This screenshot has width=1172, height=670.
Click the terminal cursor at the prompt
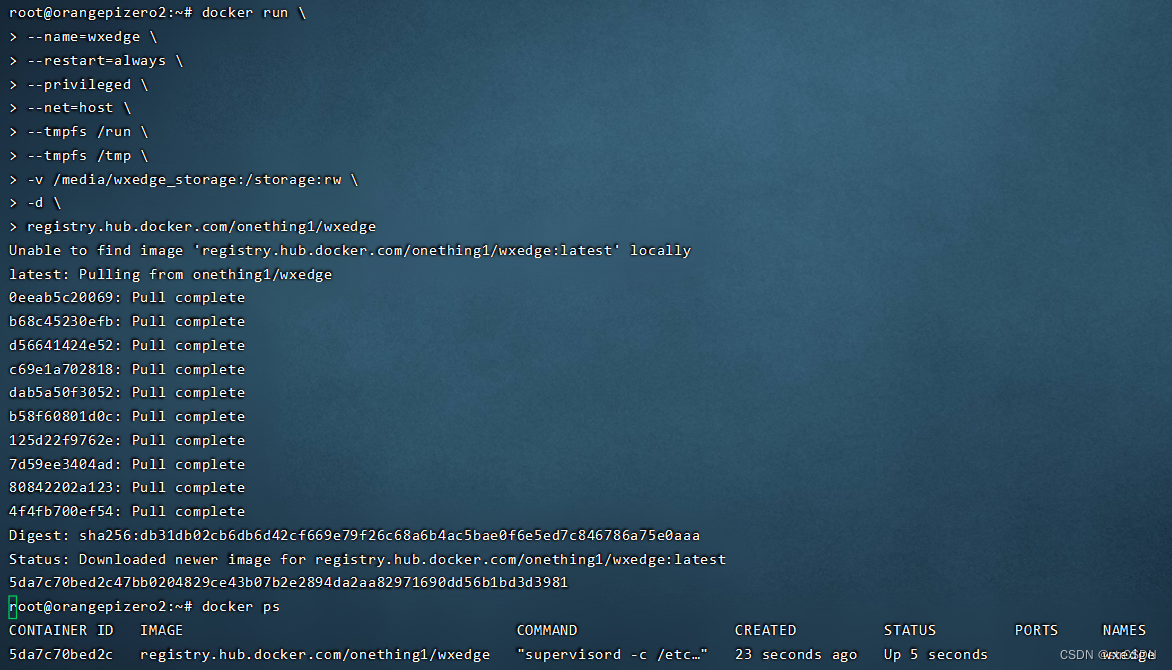(10, 606)
